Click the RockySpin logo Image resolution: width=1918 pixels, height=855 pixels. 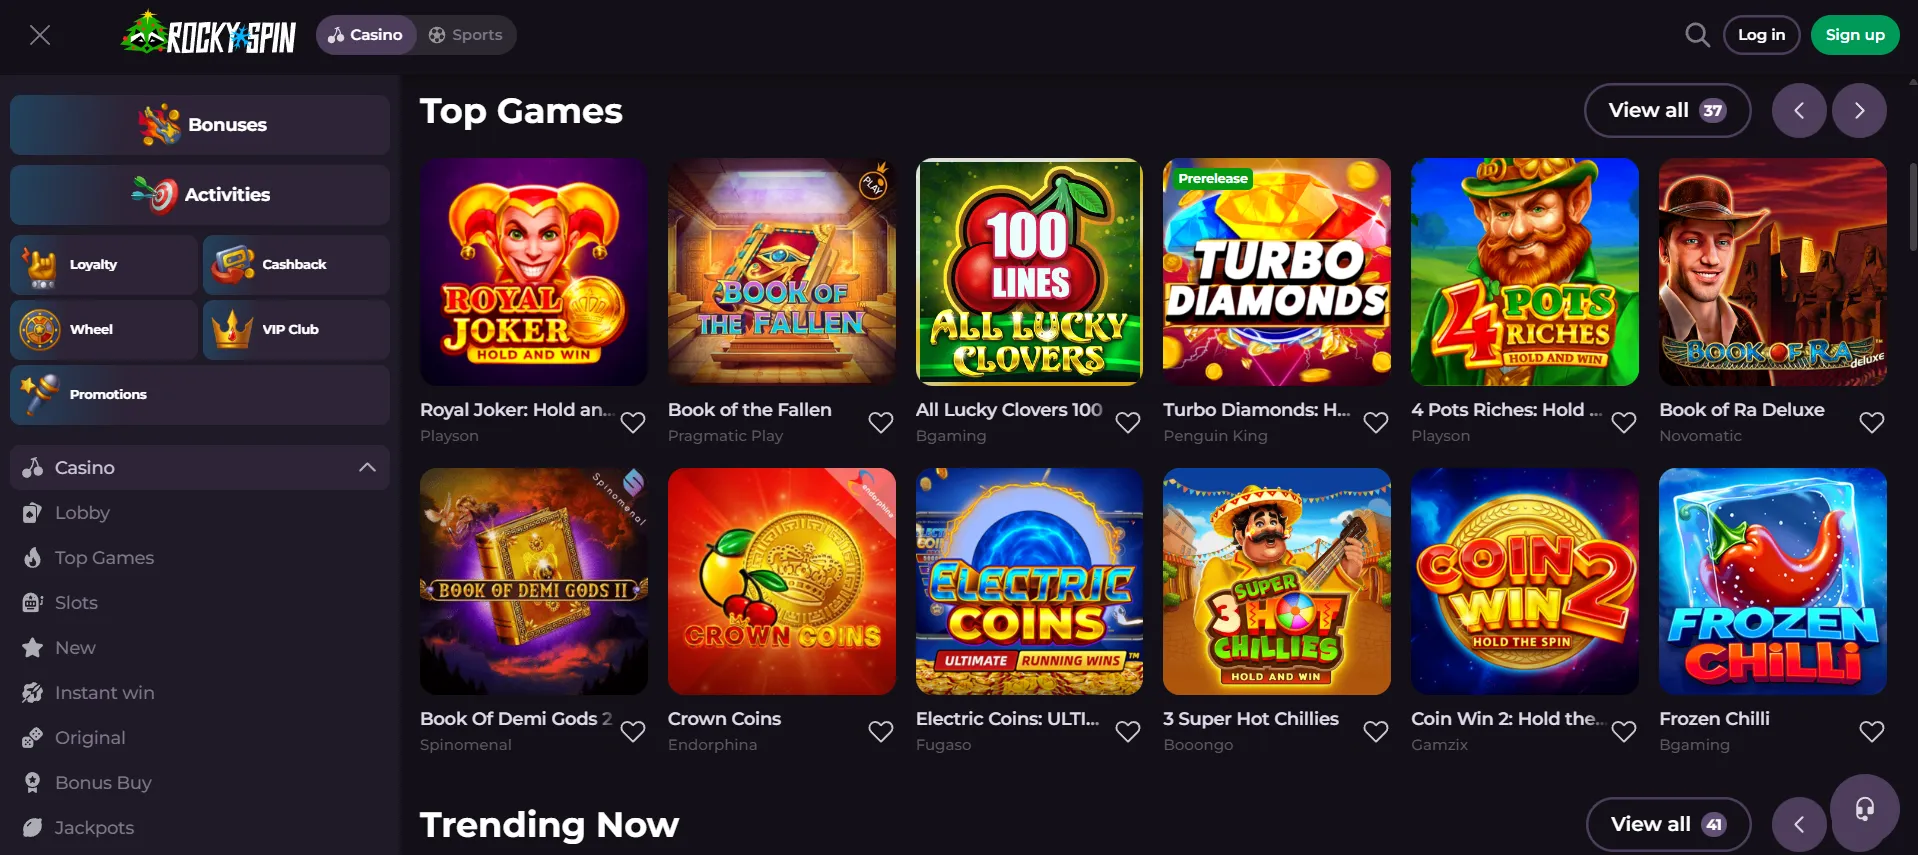tap(209, 35)
